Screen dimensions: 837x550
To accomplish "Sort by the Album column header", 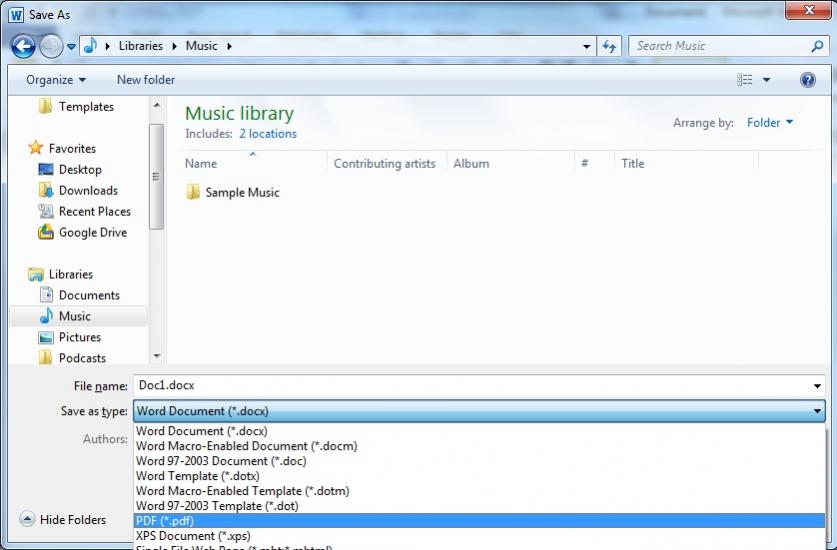I will pos(471,163).
